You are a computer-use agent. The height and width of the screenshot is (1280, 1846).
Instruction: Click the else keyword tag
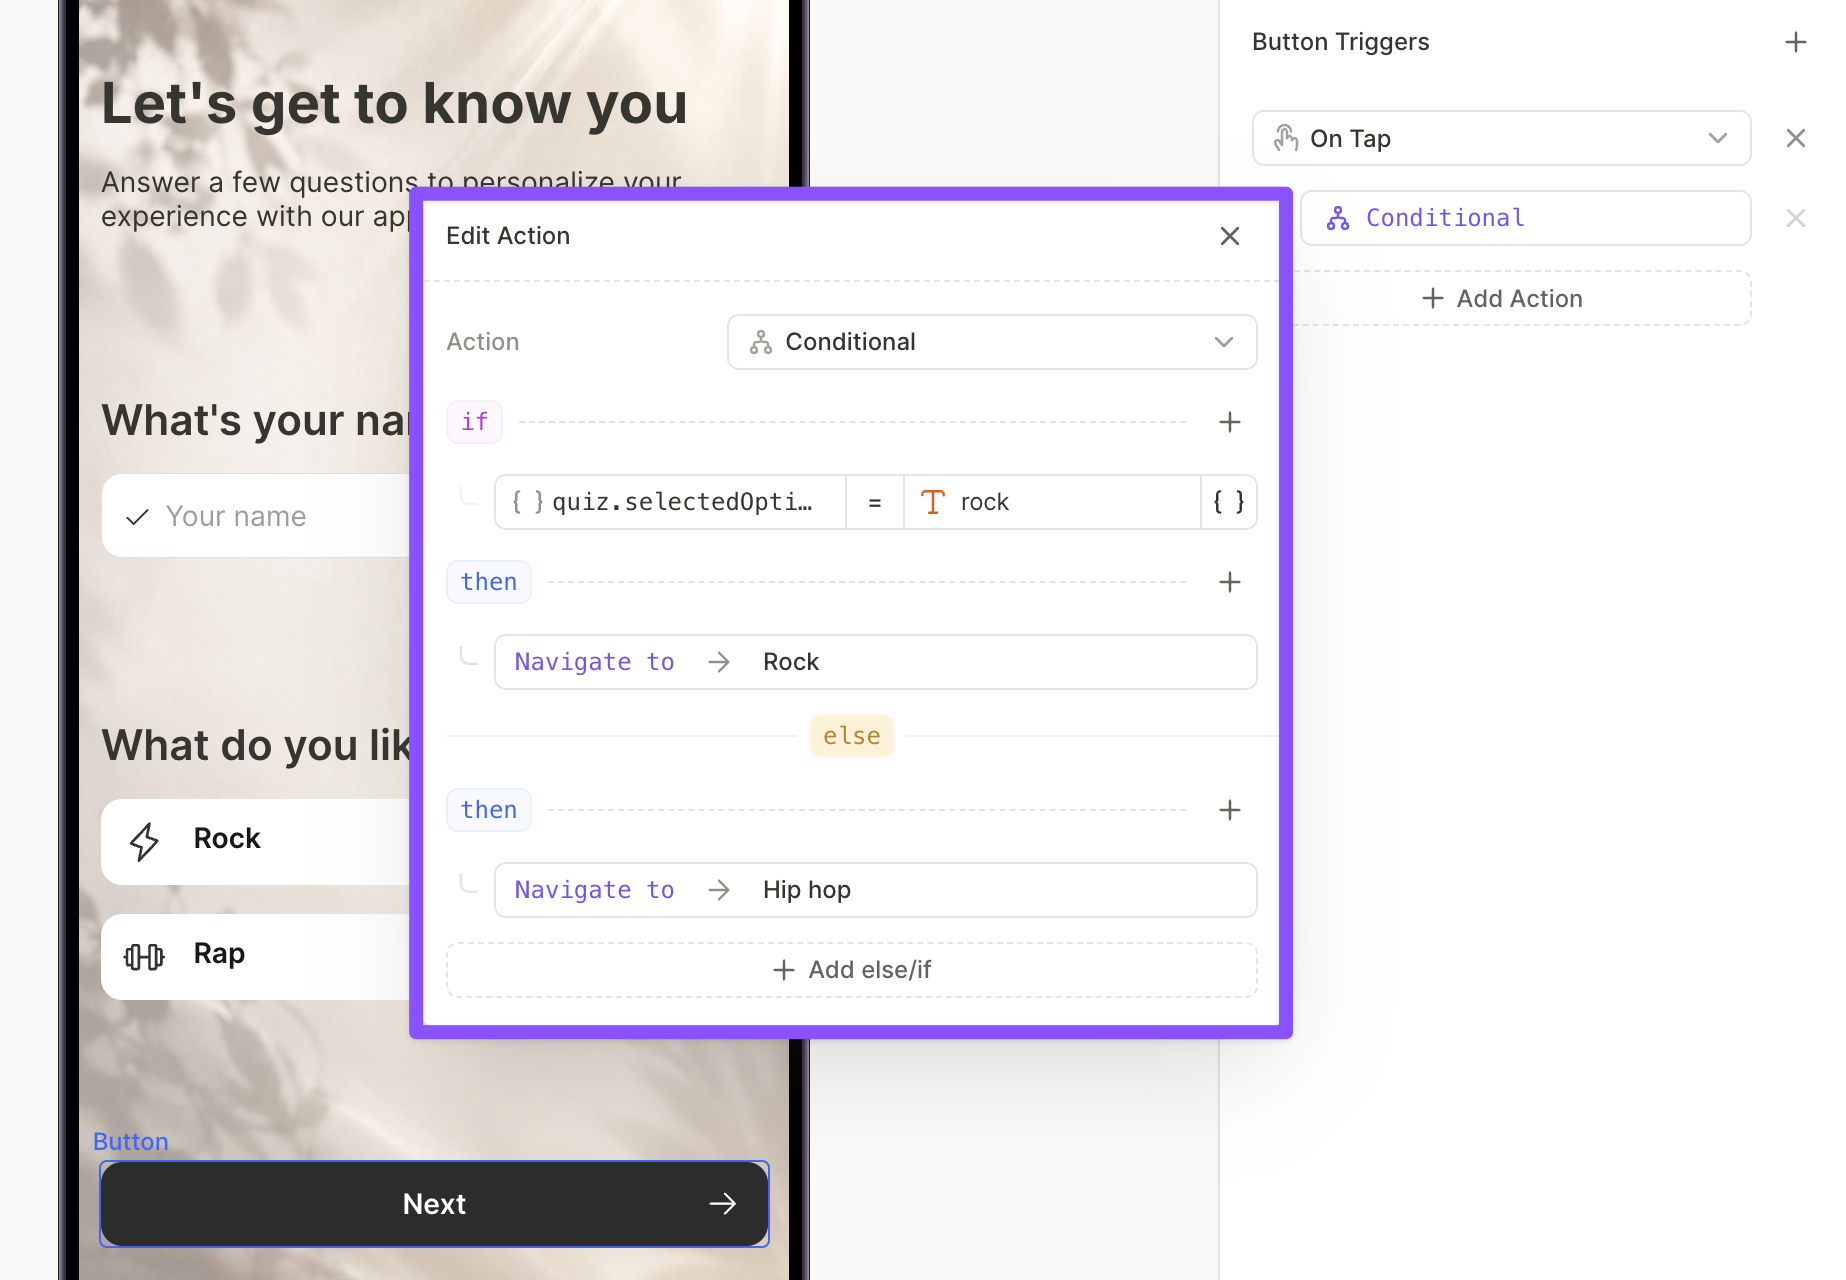click(x=852, y=736)
